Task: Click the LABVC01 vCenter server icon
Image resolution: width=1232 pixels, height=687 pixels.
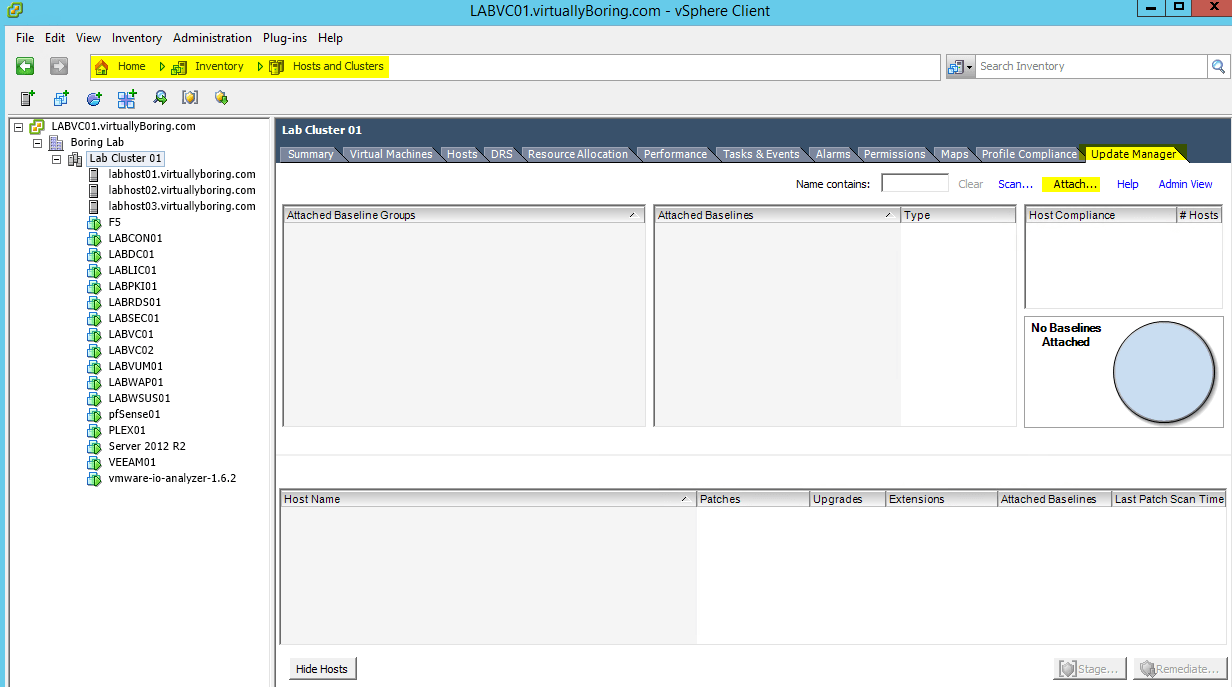Action: (37, 127)
